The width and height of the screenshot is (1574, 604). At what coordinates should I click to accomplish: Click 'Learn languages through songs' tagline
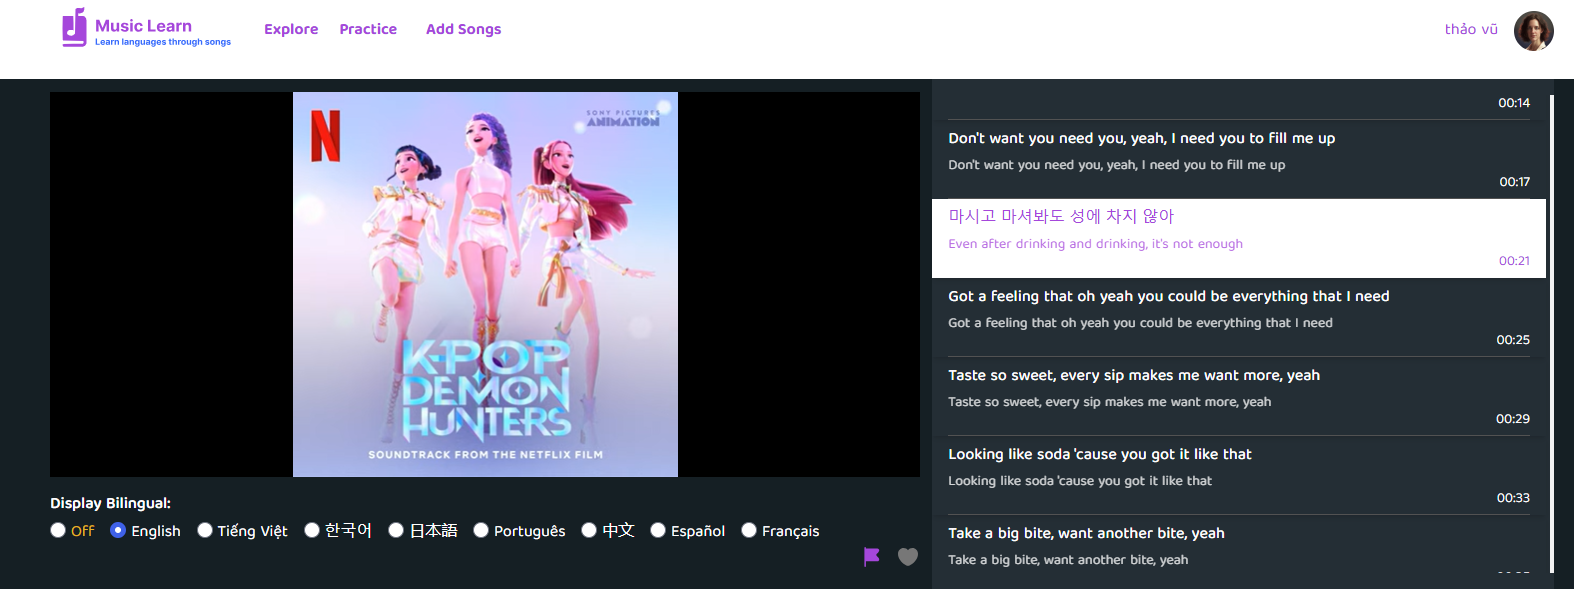pyautogui.click(x=163, y=42)
